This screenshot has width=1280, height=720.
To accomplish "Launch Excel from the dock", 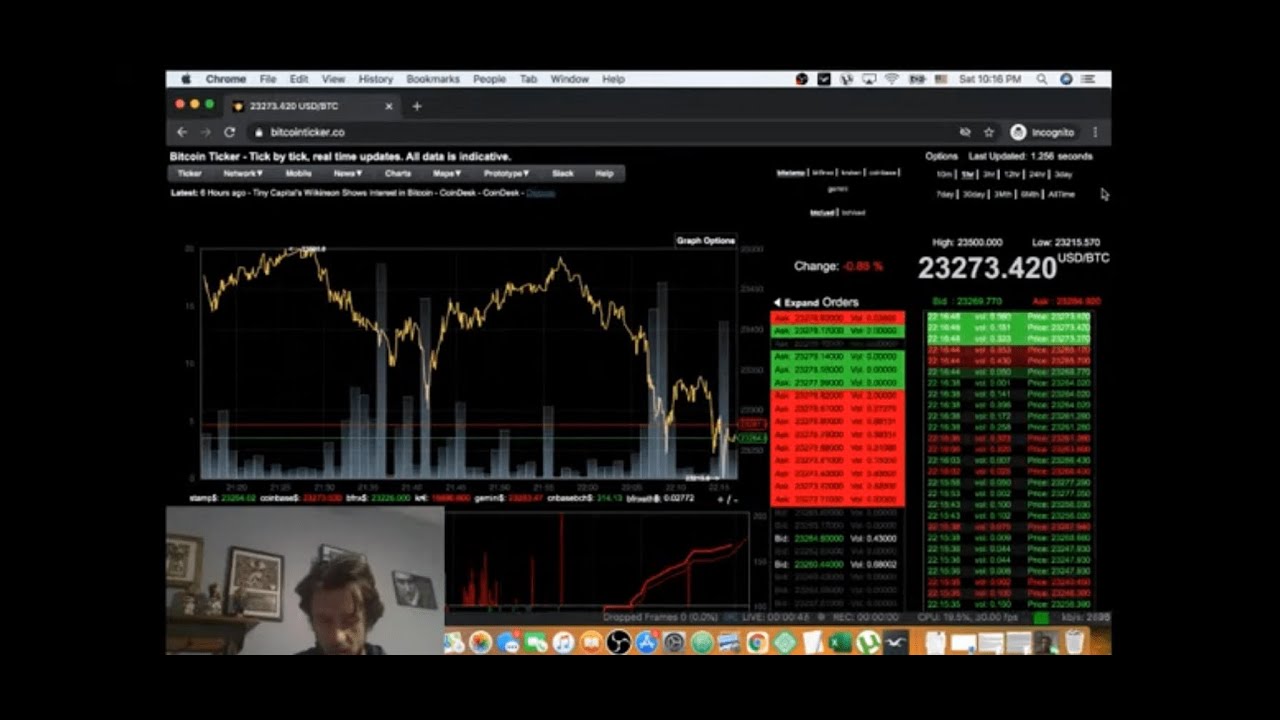I will pyautogui.click(x=840, y=642).
